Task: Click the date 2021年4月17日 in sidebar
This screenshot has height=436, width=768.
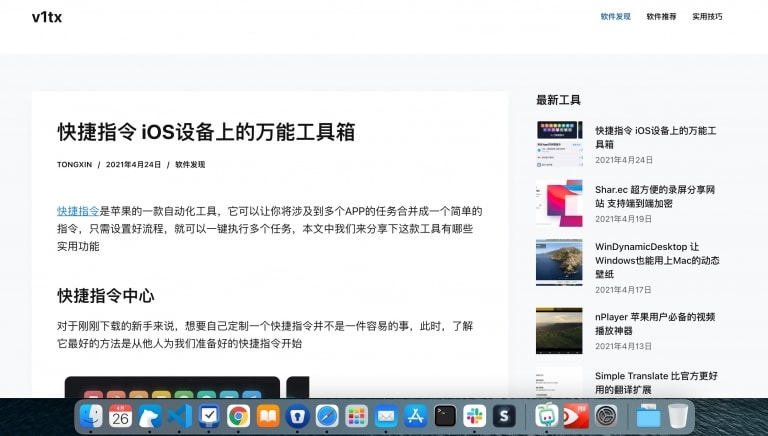Action: 623,290
